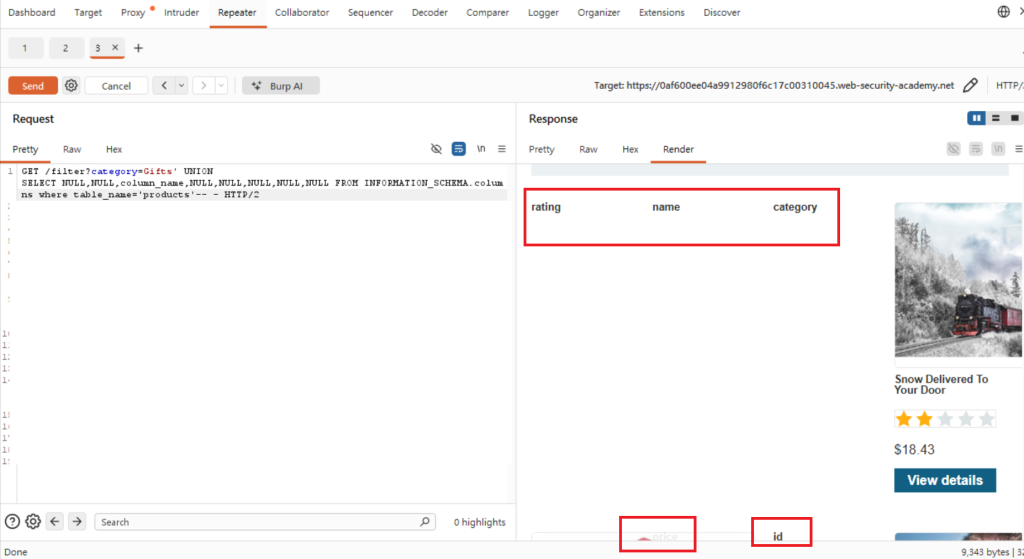This screenshot has height=559, width=1024.
Task: Open the Collaborator tab
Action: tap(302, 12)
